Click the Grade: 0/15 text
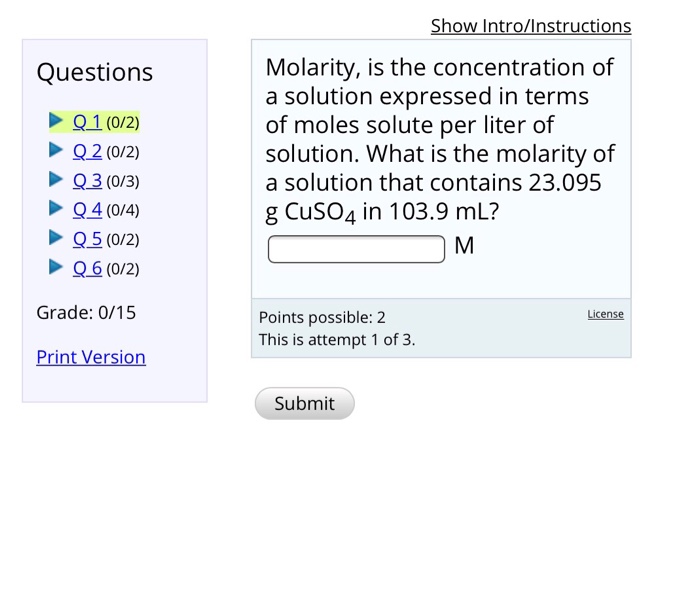This screenshot has height=598, width=700. coord(86,312)
